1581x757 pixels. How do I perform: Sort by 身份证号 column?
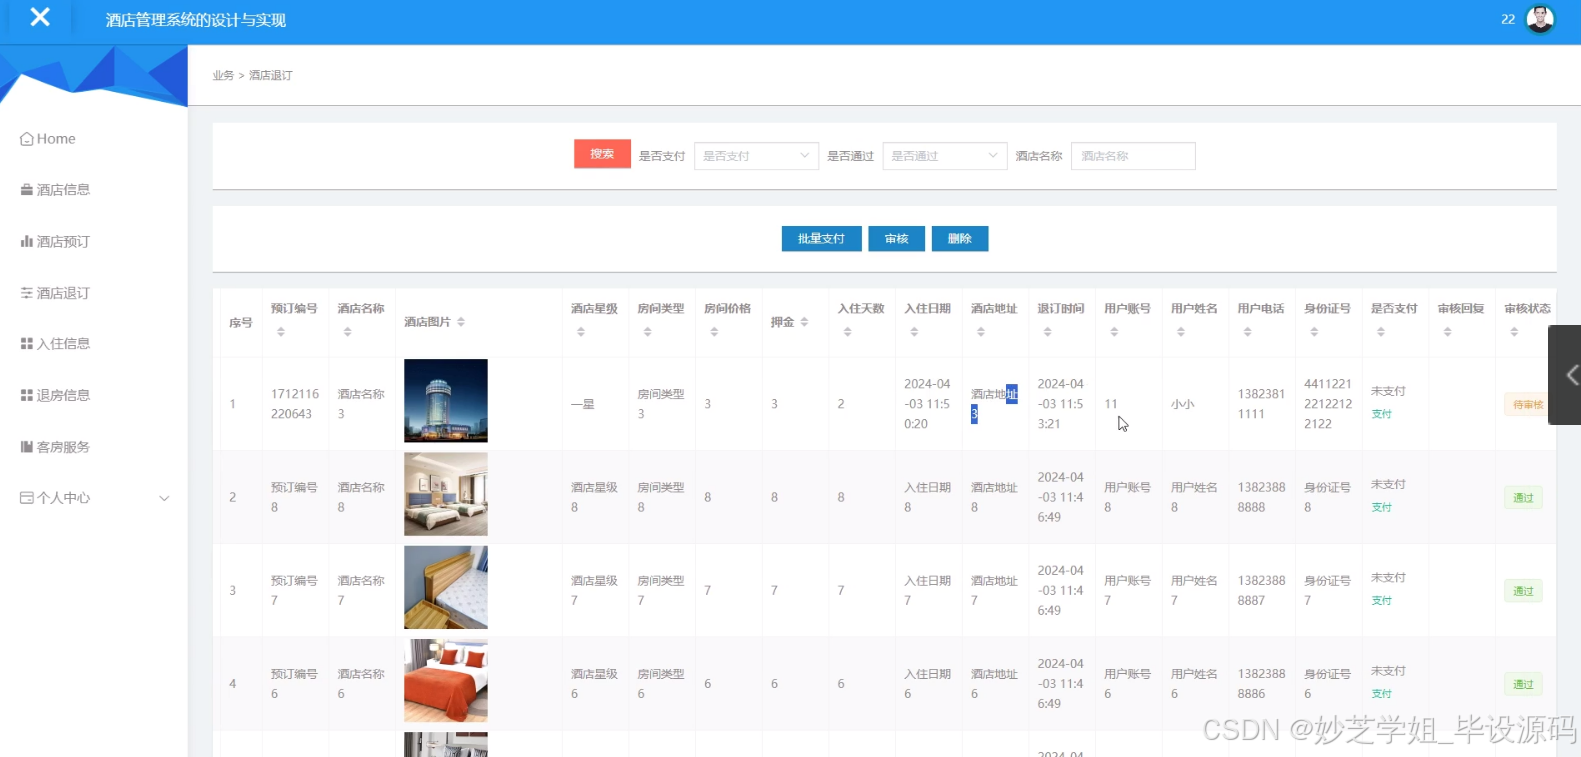(1314, 332)
